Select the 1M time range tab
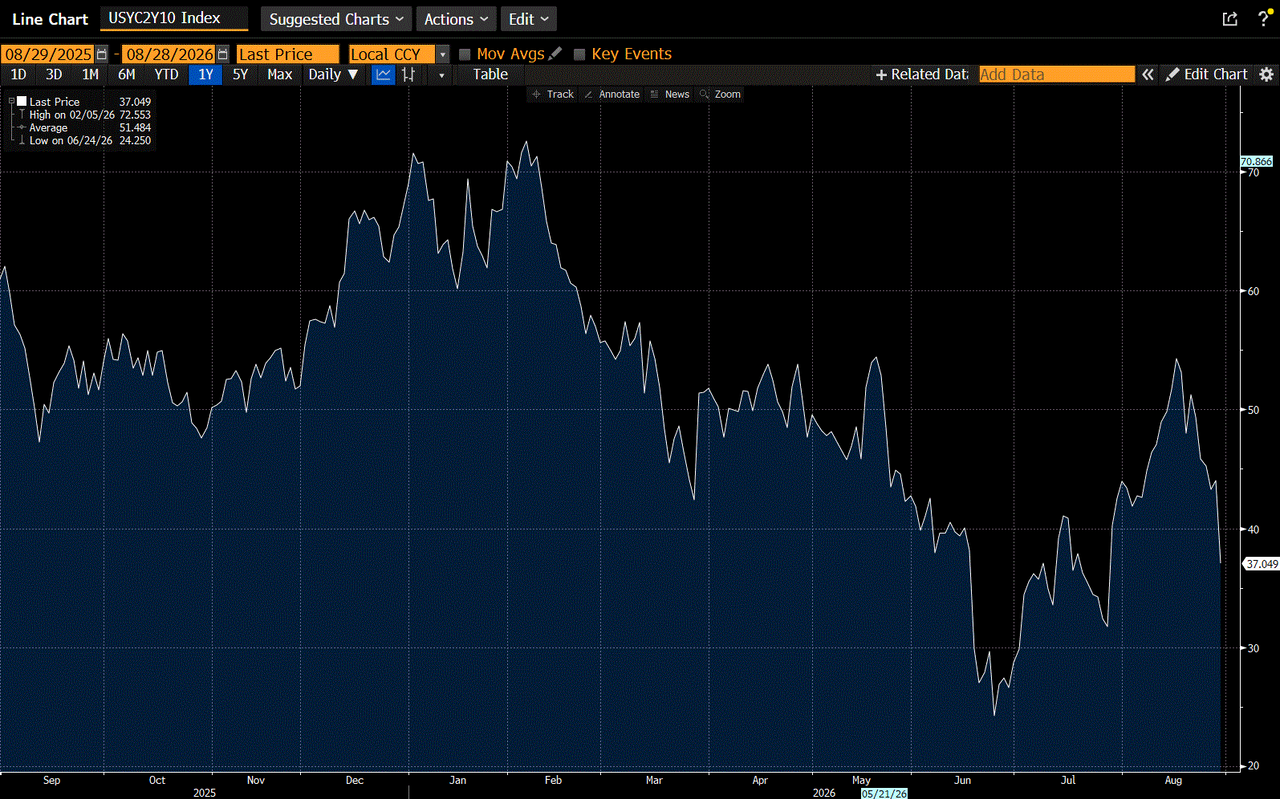This screenshot has width=1280, height=799. 90,74
